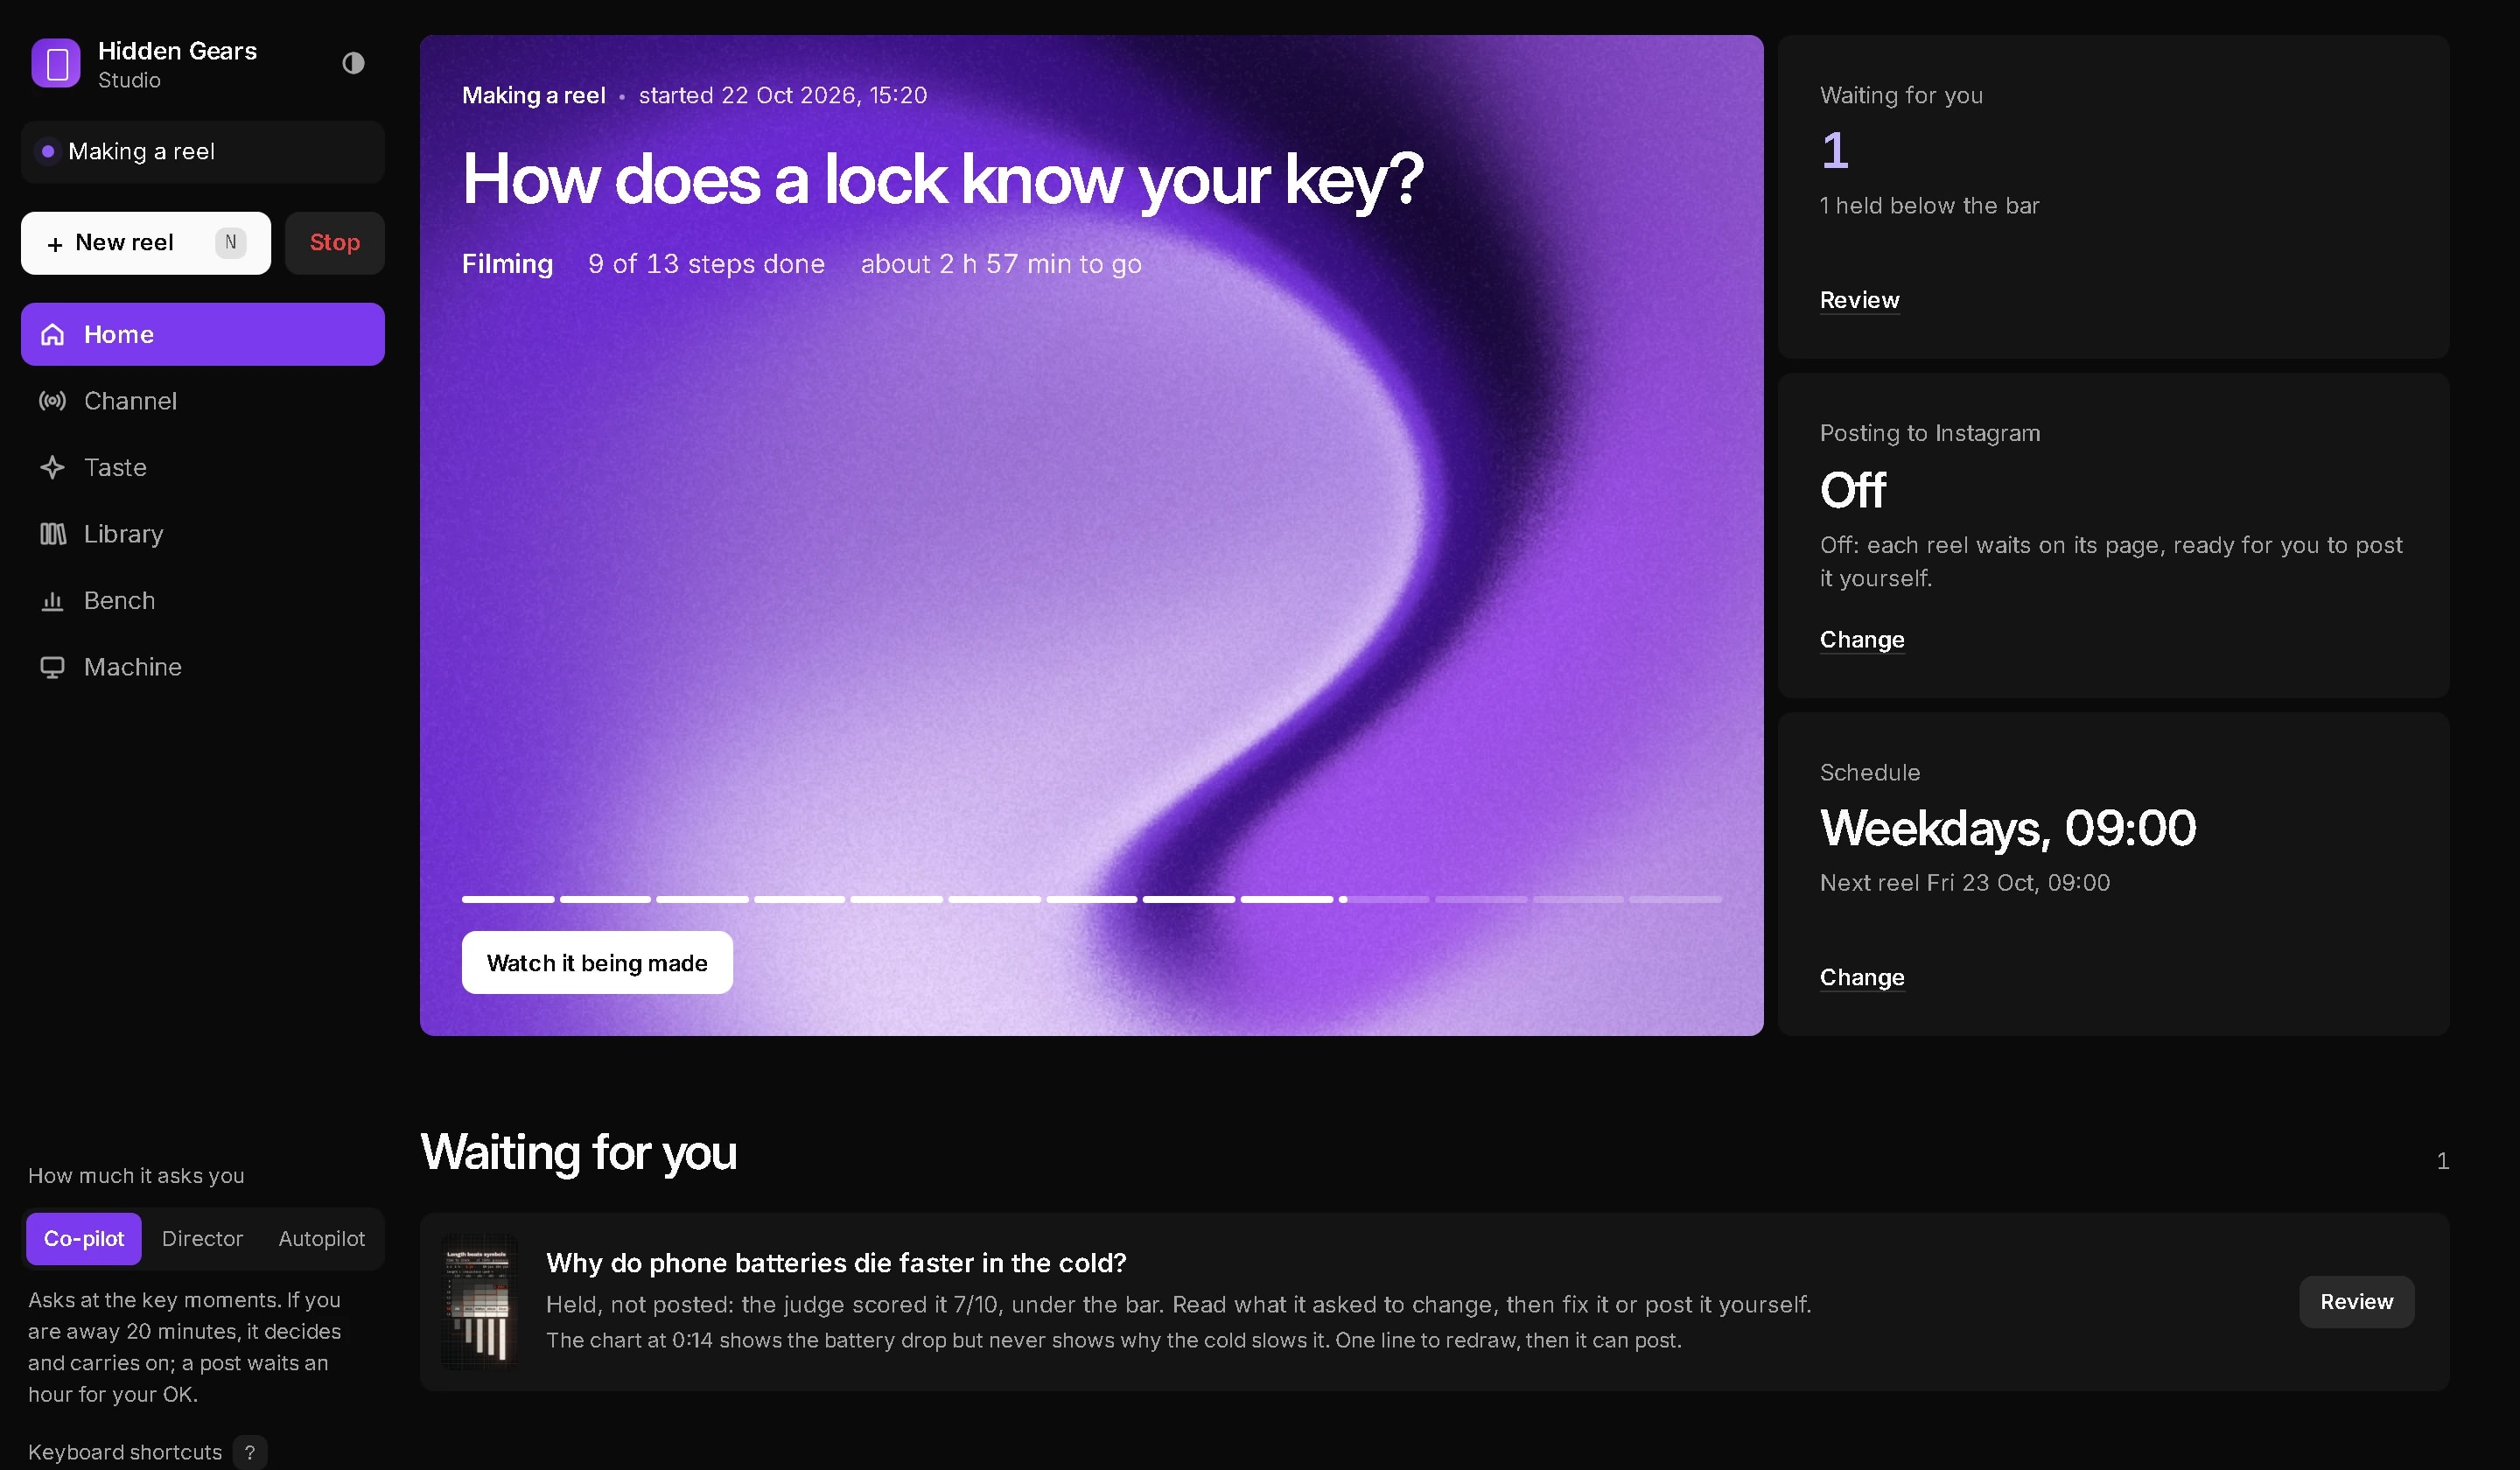Navigate to the Machine page
The image size is (2520, 1470).
click(203, 667)
